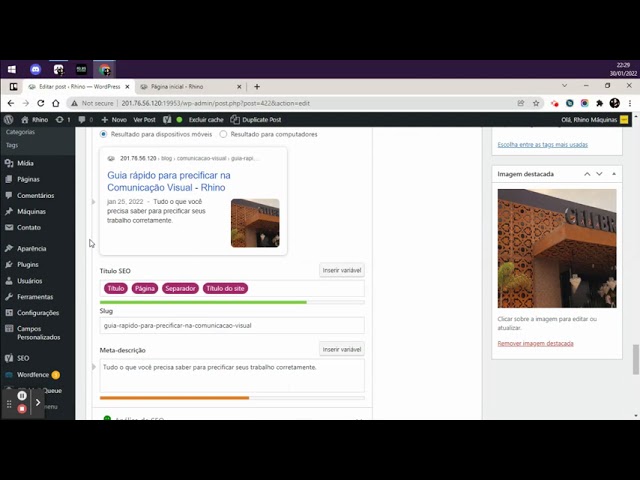Select Resultado para computadores
This screenshot has height=480, width=640.
click(x=223, y=134)
